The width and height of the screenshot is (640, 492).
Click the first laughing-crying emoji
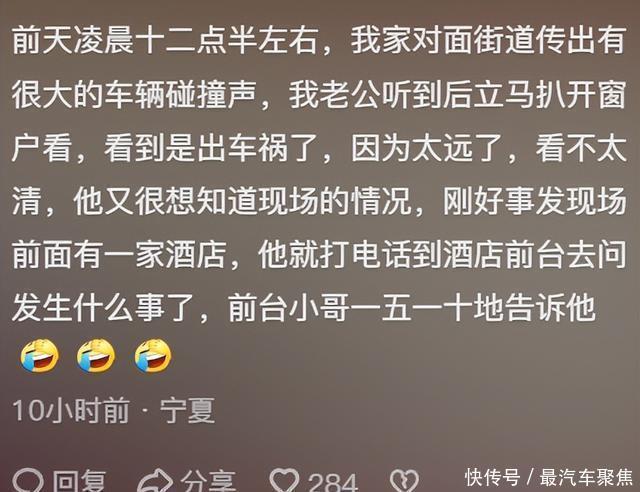point(40,356)
